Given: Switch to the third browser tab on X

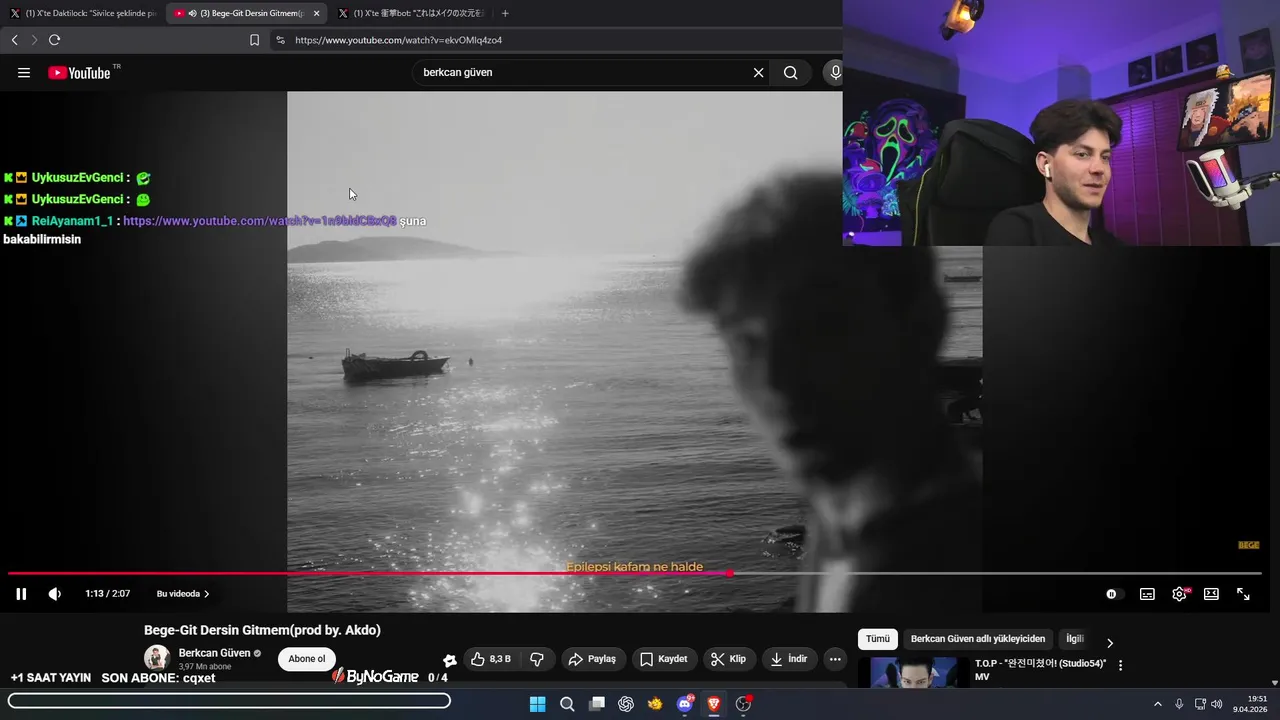Looking at the screenshot, I should click(x=412, y=13).
